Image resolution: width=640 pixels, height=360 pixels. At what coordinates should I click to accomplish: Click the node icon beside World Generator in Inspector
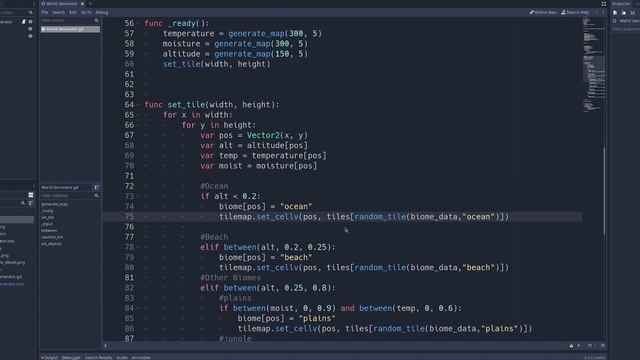pos(615,21)
